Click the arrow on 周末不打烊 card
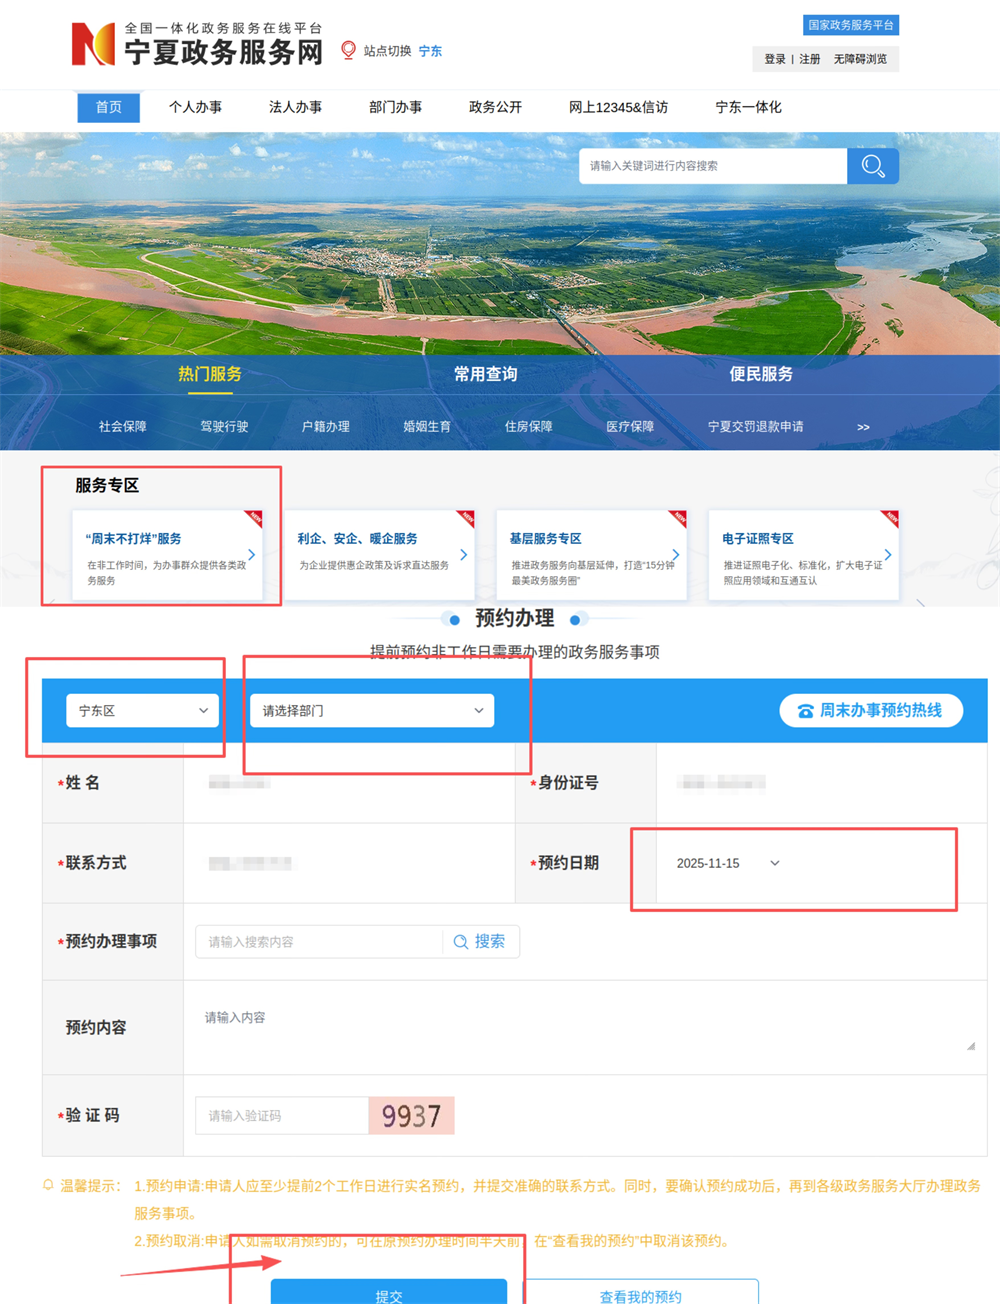The image size is (1000, 1304). click(252, 554)
